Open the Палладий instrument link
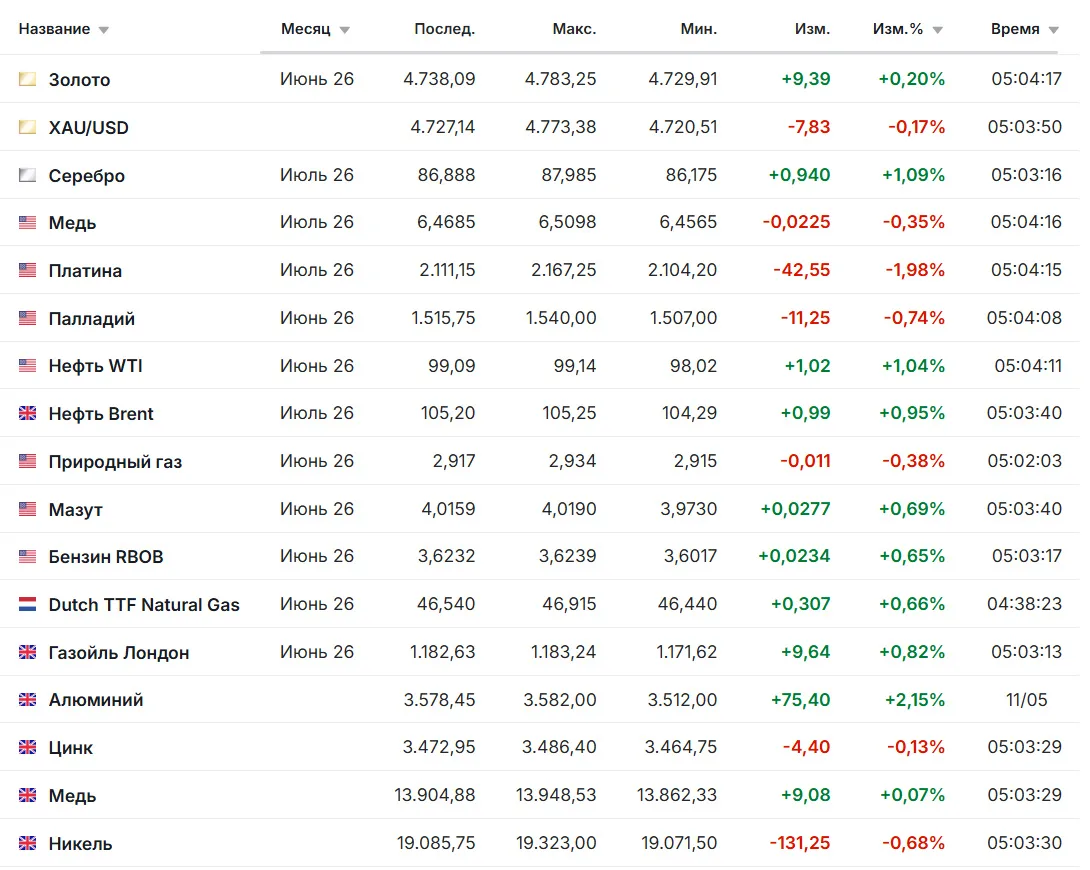This screenshot has width=1090, height=870. click(92, 319)
